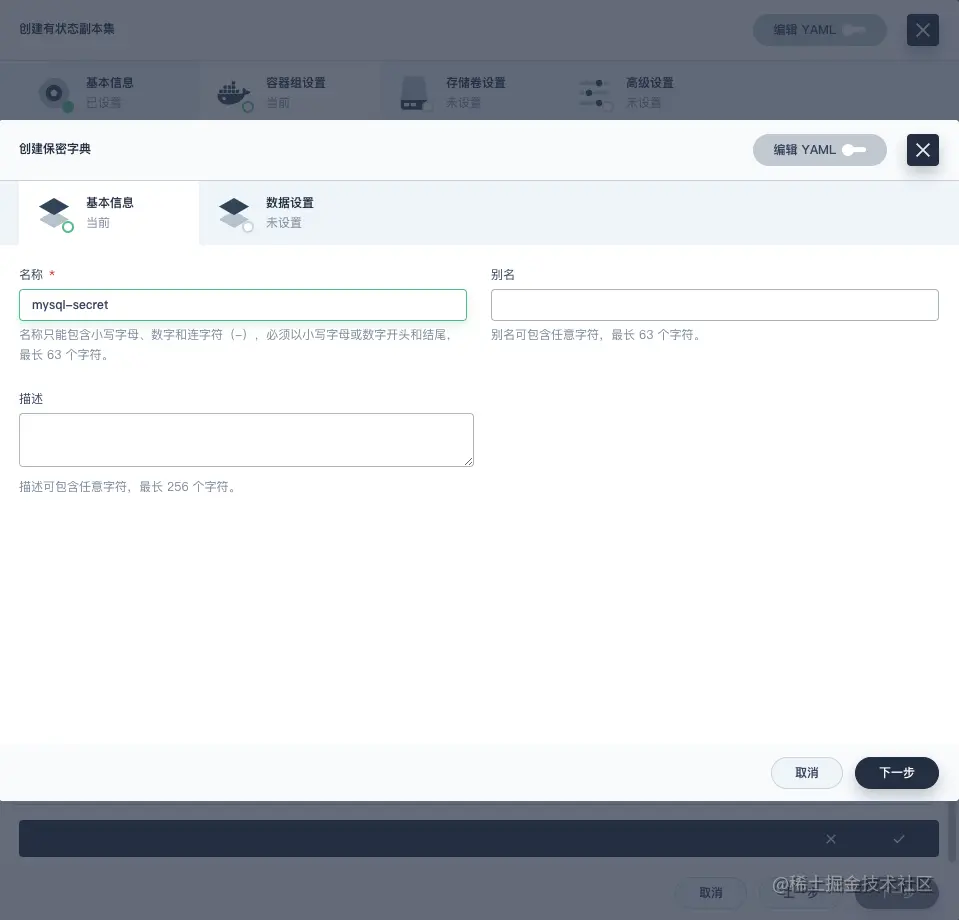
Task: Click 取消 in background window footer
Action: tap(711, 892)
